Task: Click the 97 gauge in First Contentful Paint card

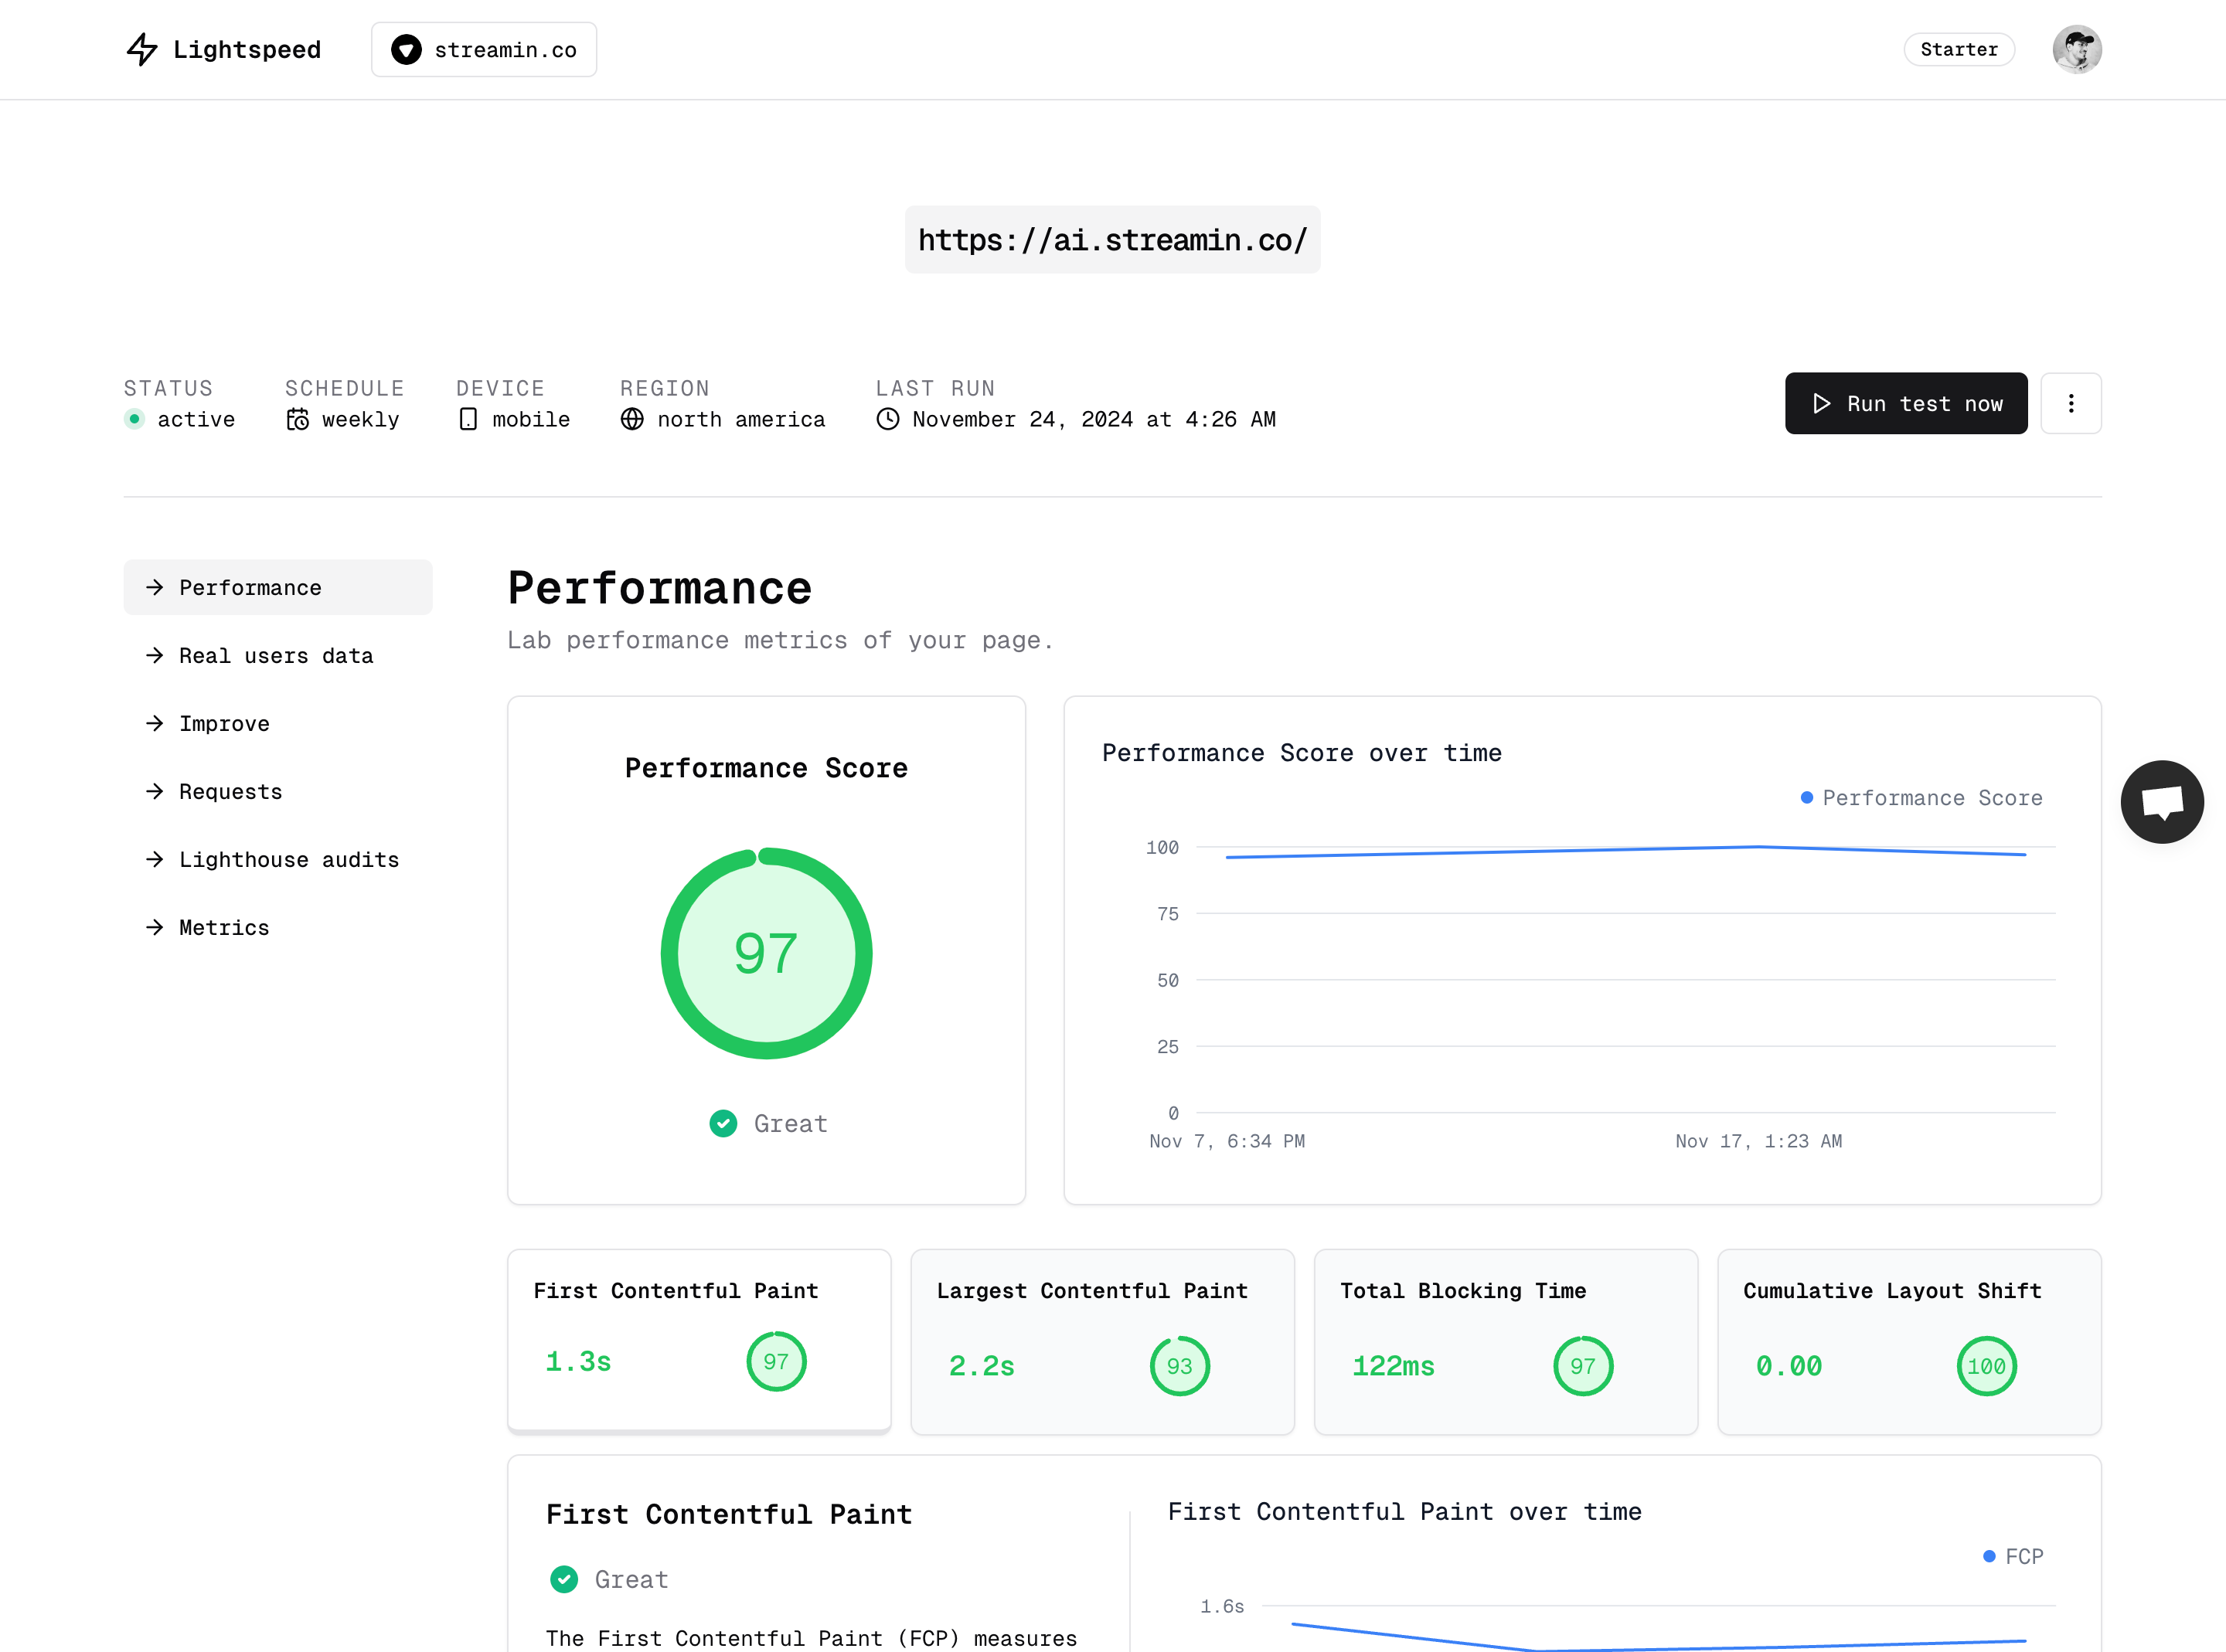Action: pos(776,1361)
